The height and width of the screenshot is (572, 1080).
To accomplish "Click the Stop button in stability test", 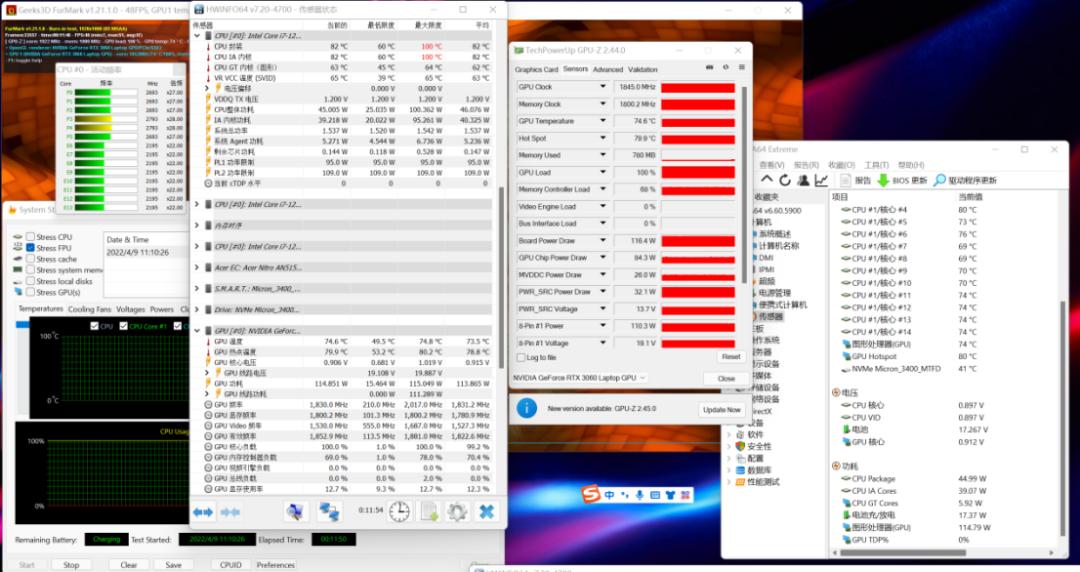I will click(x=71, y=565).
